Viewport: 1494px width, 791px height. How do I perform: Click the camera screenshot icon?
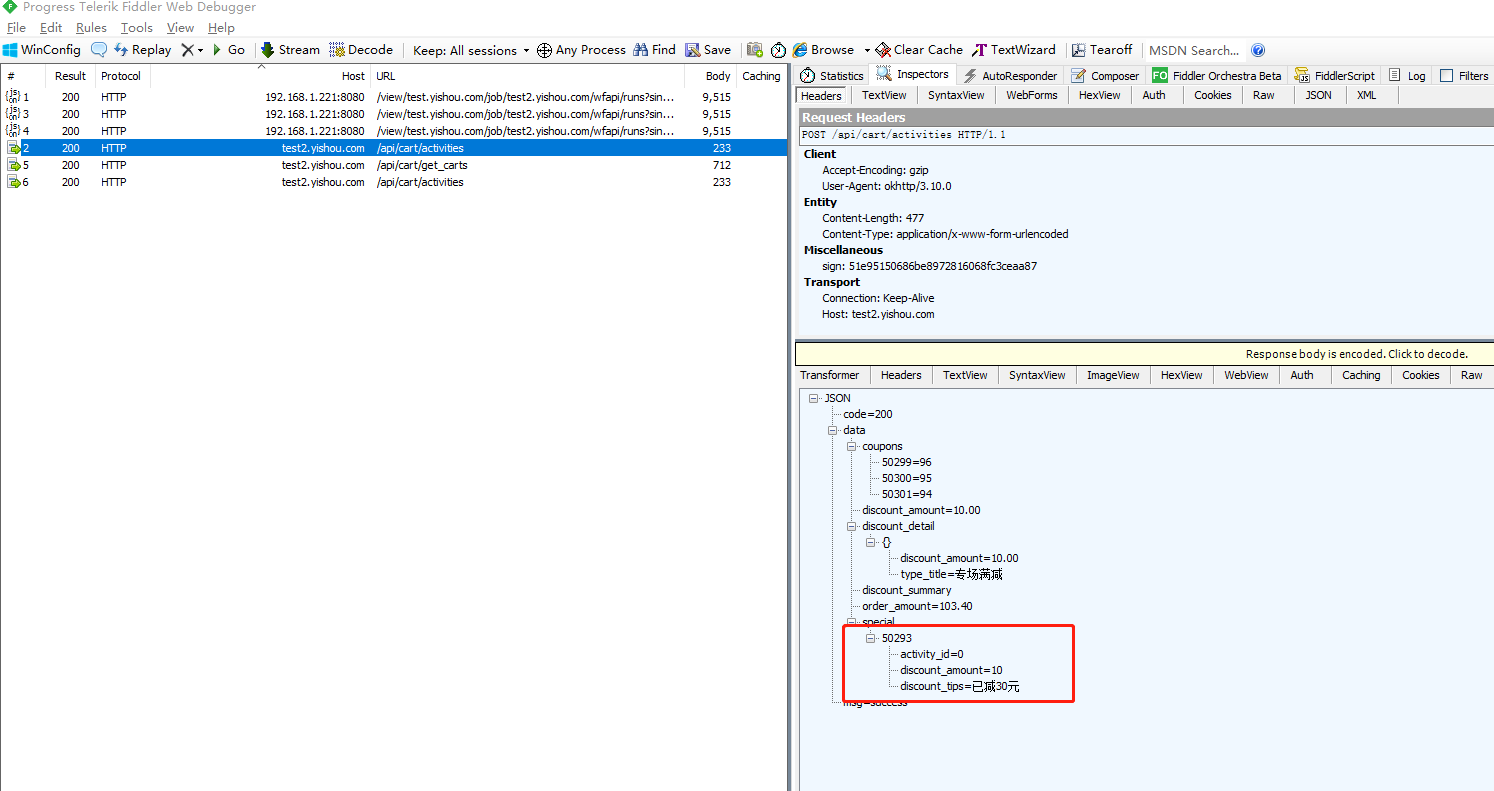755,50
